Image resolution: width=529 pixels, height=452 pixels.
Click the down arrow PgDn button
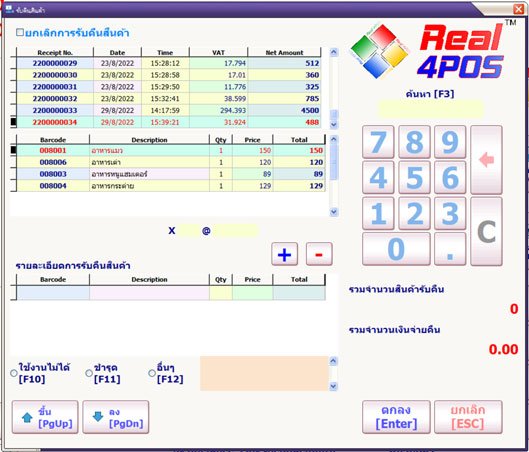coord(116,417)
